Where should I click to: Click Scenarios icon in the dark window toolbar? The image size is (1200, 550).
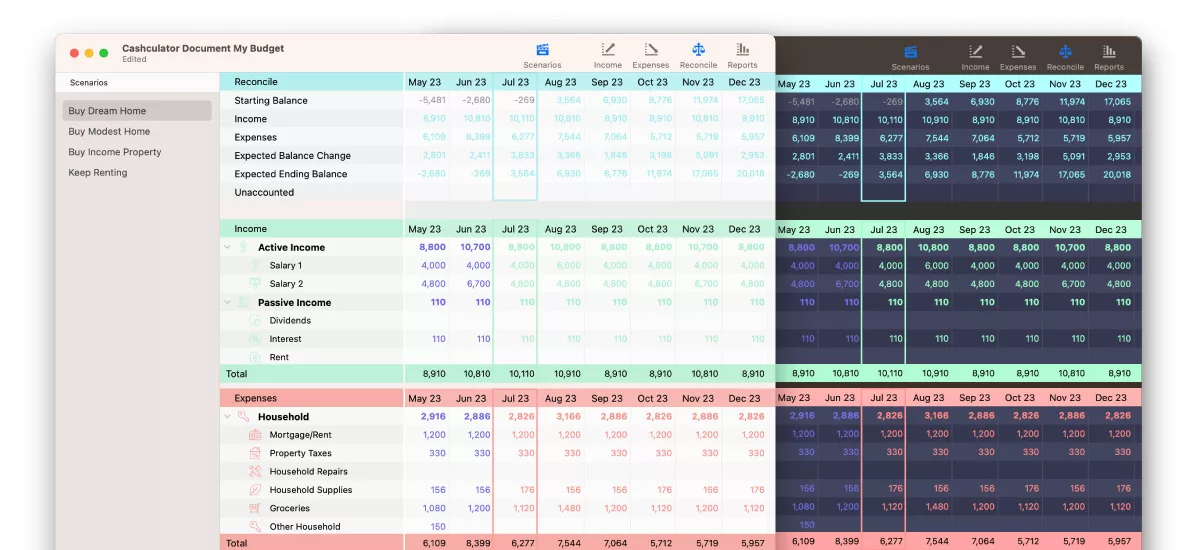click(x=910, y=52)
